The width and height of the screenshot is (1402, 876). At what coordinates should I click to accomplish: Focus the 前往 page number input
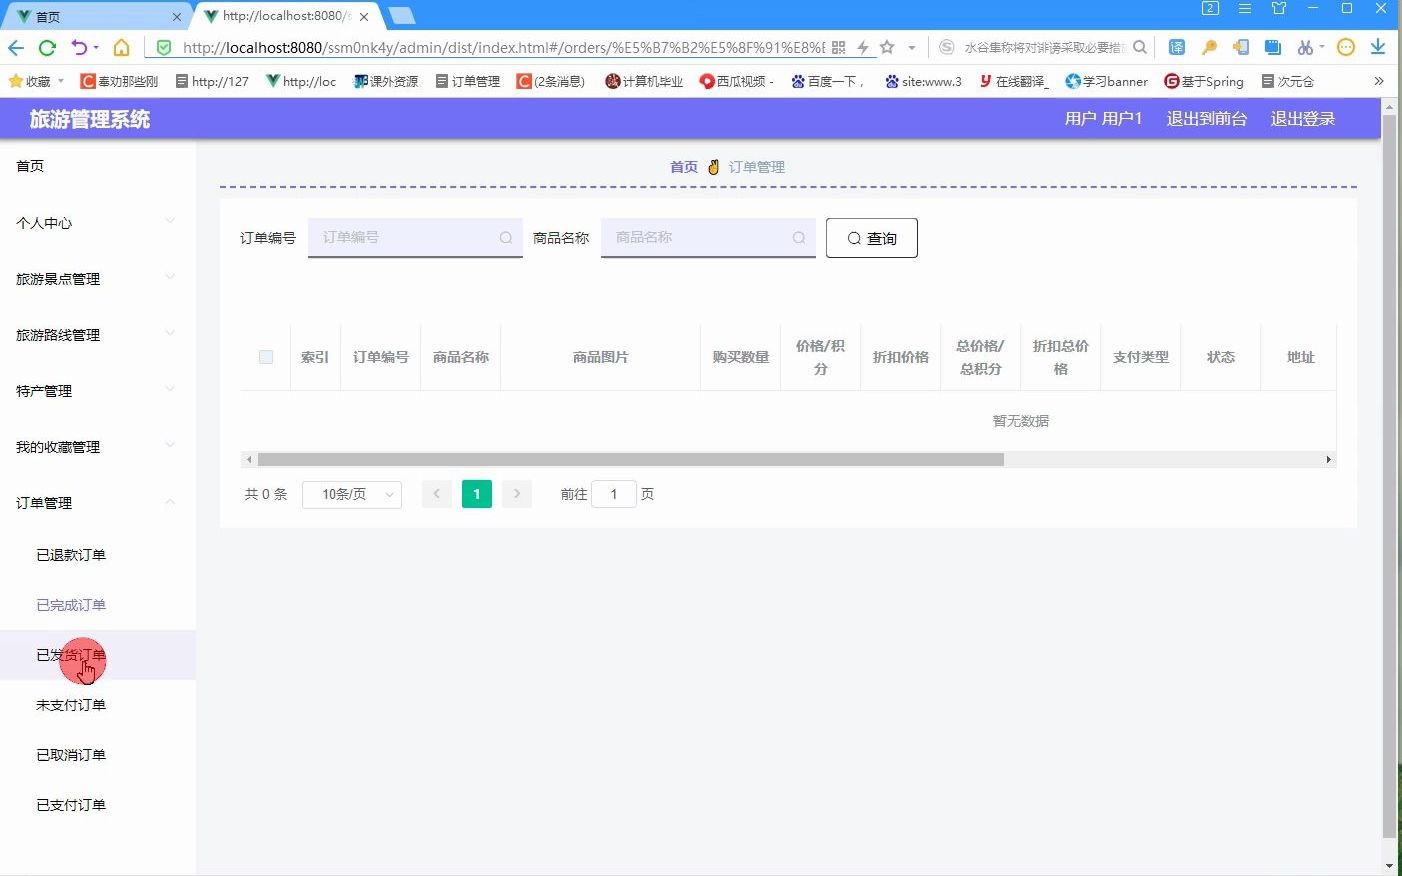[614, 494]
